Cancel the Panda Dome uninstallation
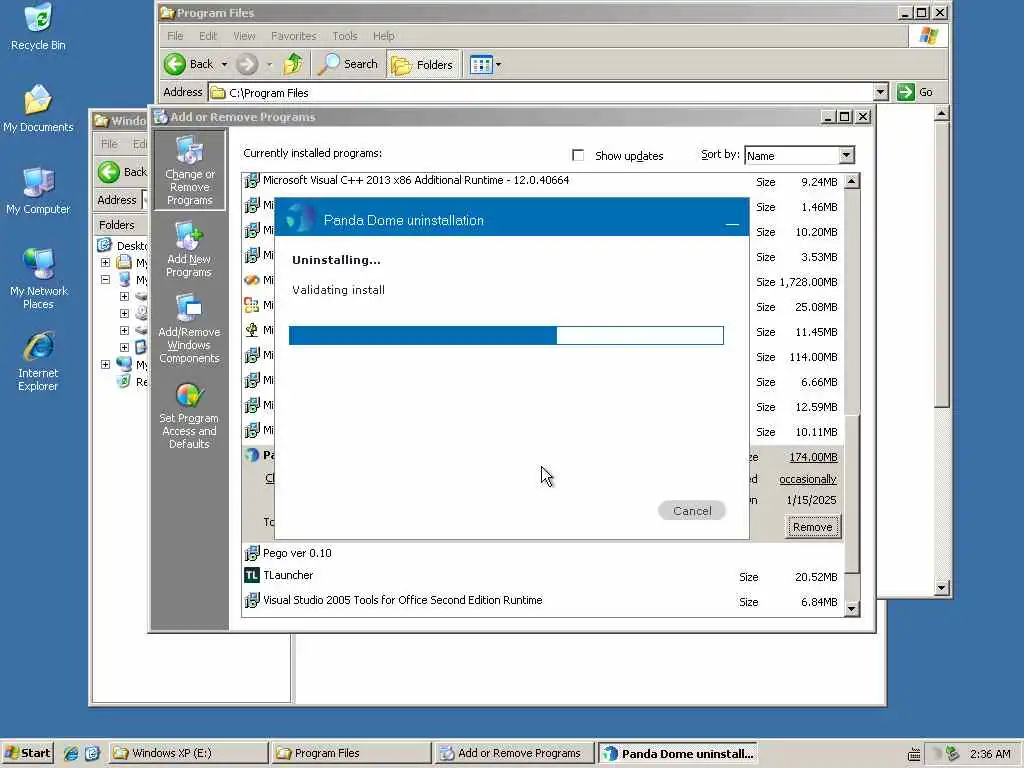The image size is (1024, 768). (692, 511)
